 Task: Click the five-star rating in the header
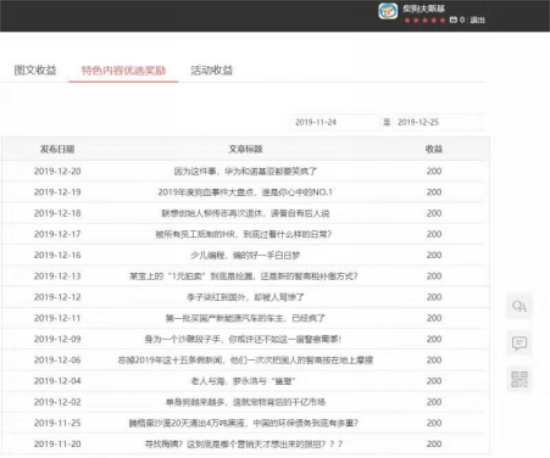click(425, 20)
